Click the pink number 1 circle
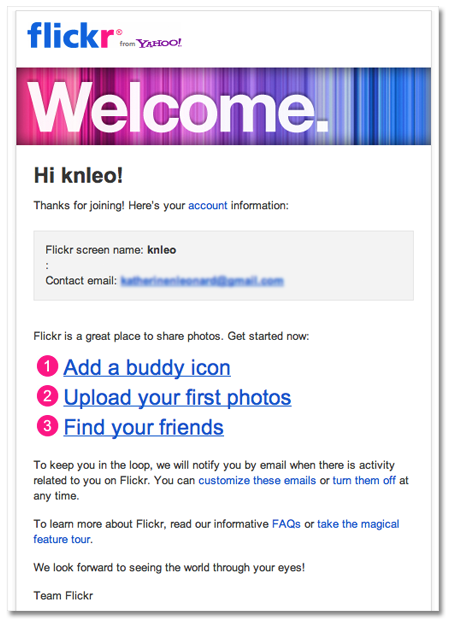The image size is (450, 620). click(47, 366)
